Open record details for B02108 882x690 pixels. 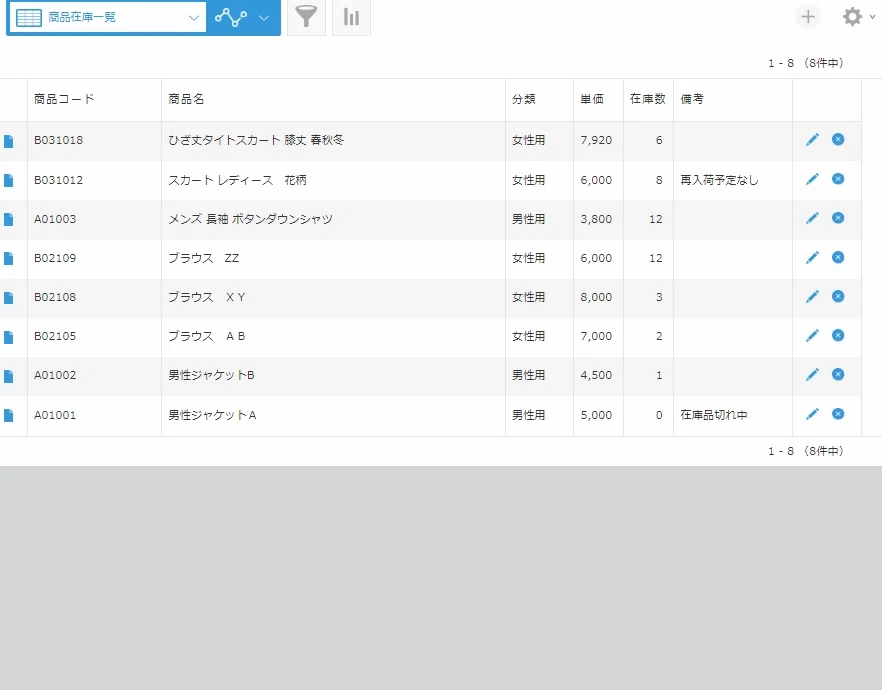click(8, 297)
